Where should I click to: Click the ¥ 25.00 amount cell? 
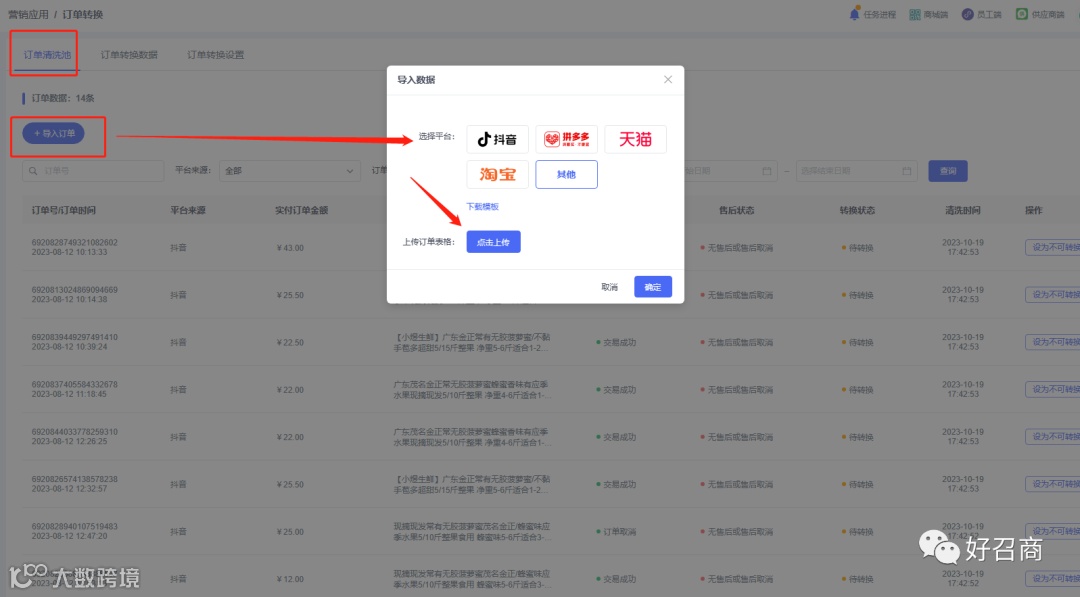[290, 532]
